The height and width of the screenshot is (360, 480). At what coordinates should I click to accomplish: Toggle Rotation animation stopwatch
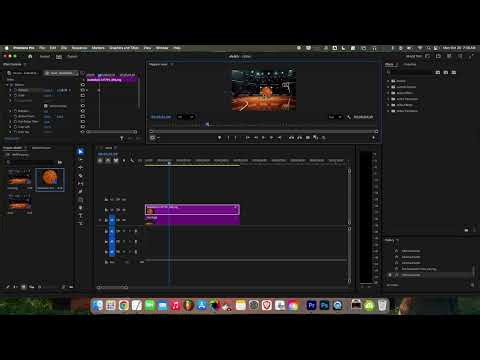click(x=15, y=111)
